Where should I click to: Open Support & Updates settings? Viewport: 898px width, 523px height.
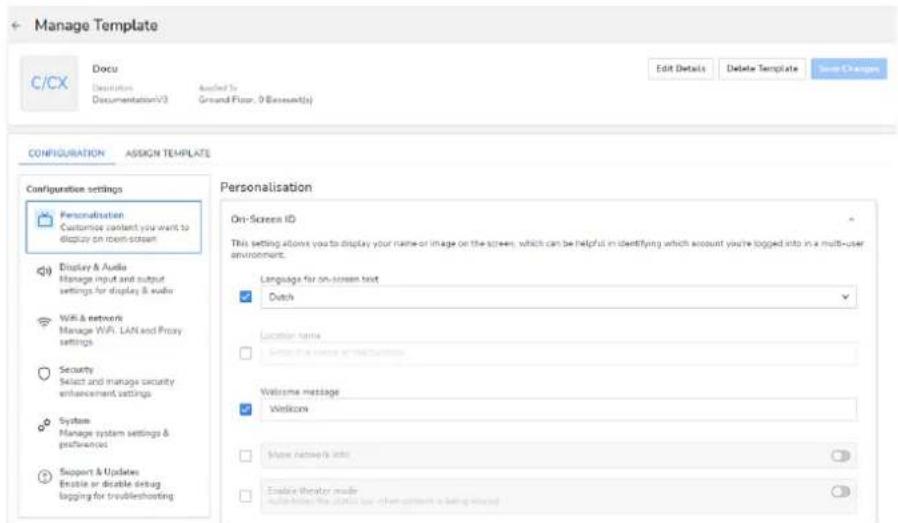tap(113, 484)
